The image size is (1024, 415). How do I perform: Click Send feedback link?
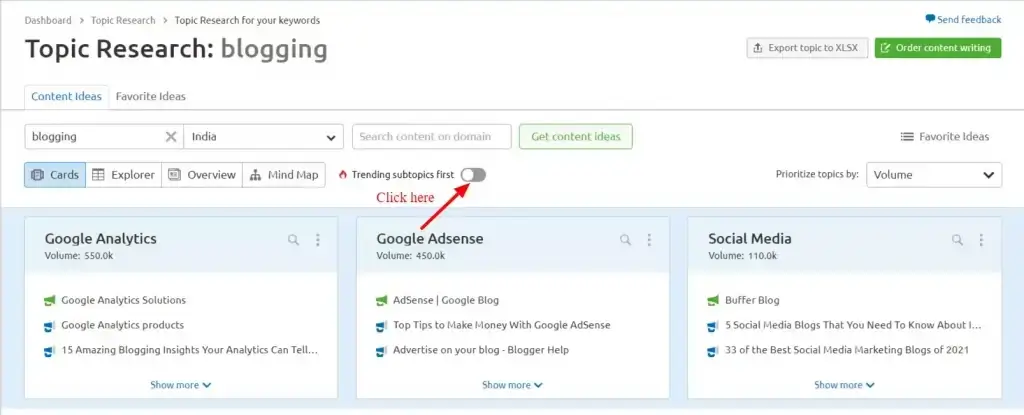coord(963,20)
